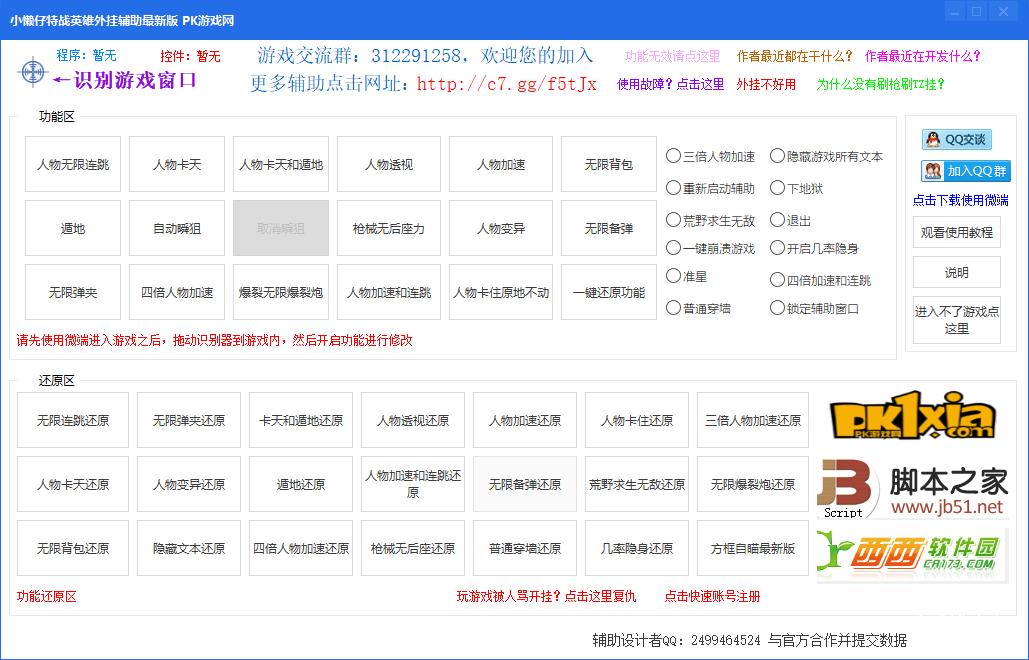Minimize the window from the title bar
Viewport: 1029px width, 660px height.
952,12
